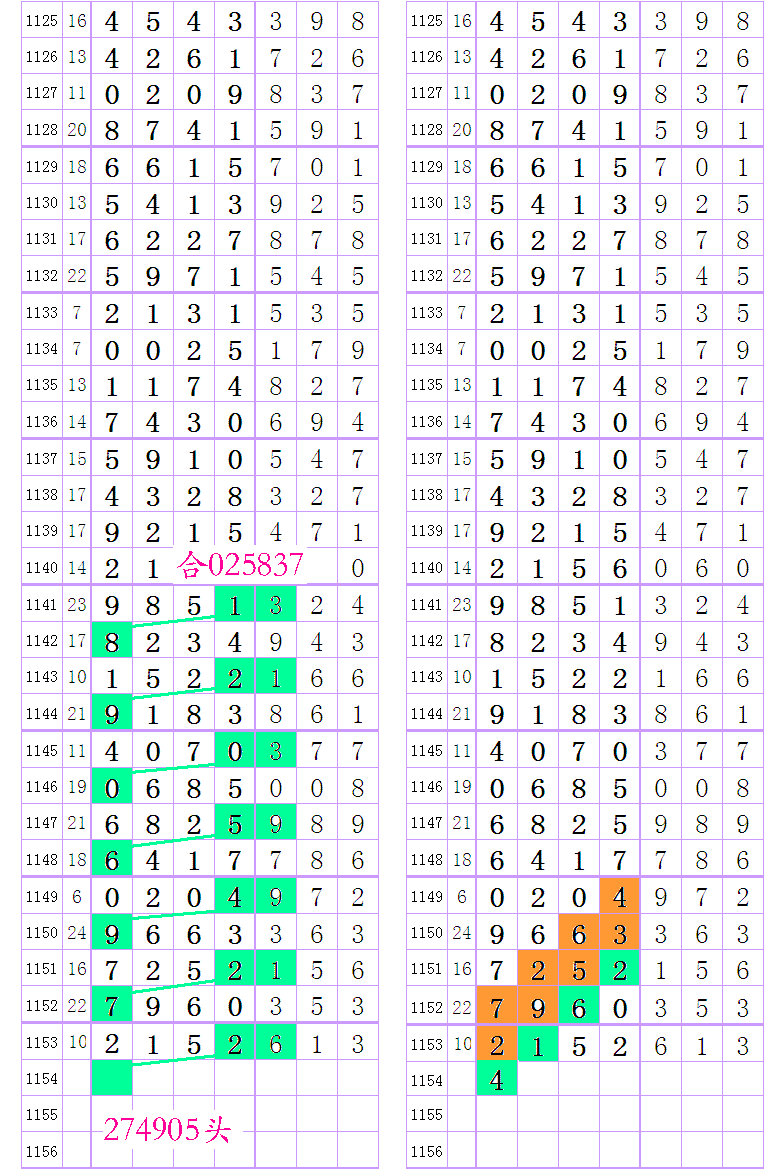Click the pink text 合025837
The width and height of the screenshot is (764, 1169).
(240, 566)
